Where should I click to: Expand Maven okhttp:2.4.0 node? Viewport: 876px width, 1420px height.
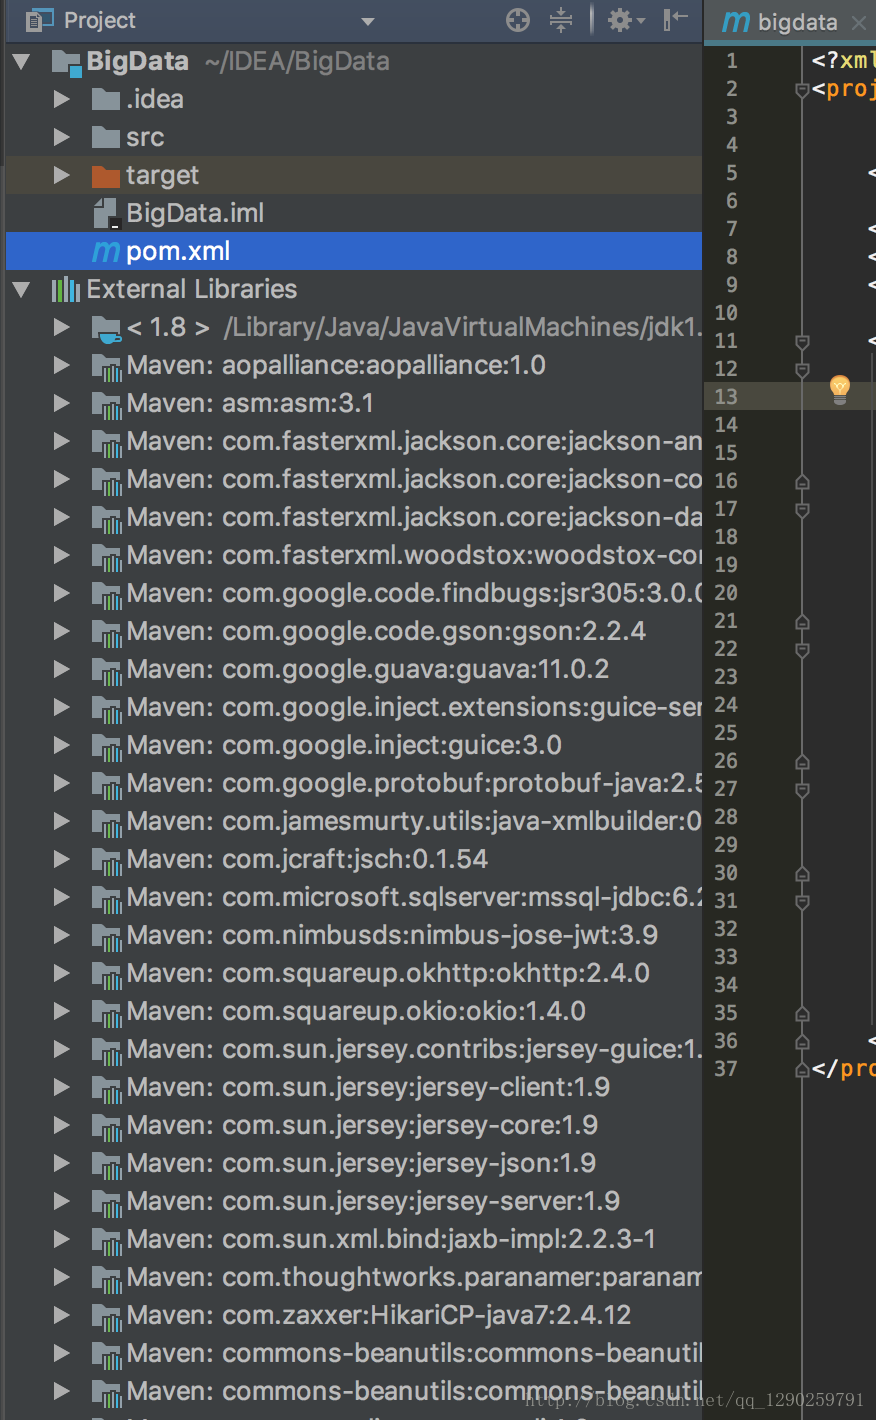[62, 973]
